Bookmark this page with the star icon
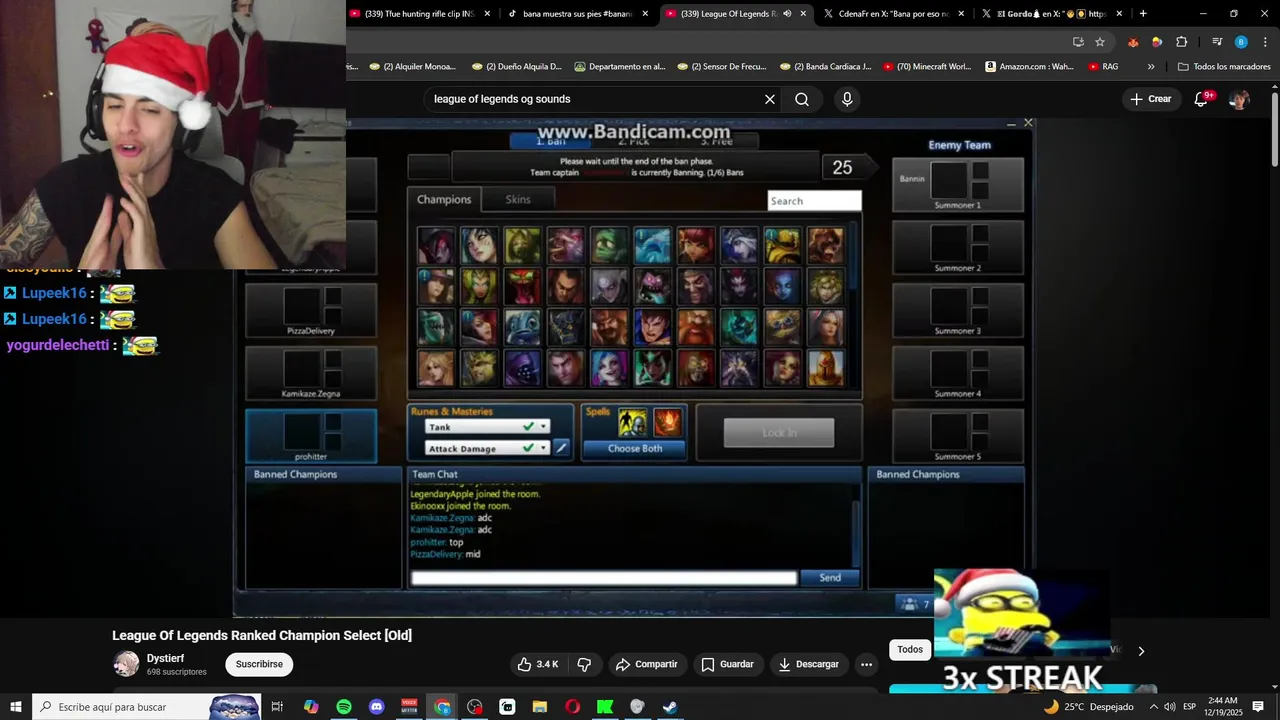The width and height of the screenshot is (1280, 720). coord(1100,42)
